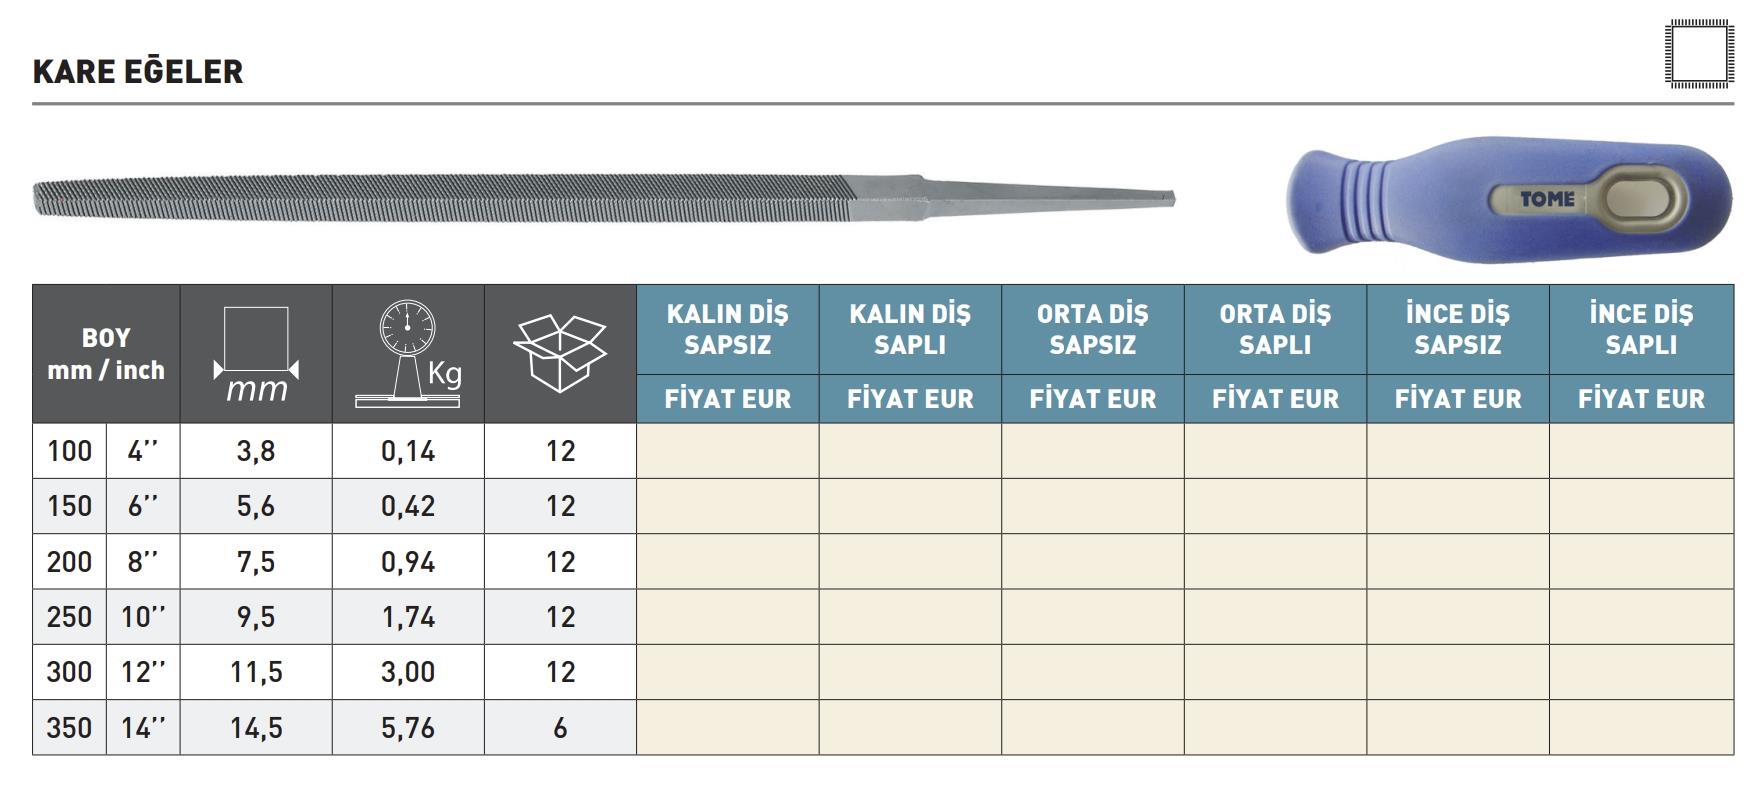This screenshot has width=1763, height=801.
Task: Click the square cross-section icon top right
Action: (x=1699, y=53)
